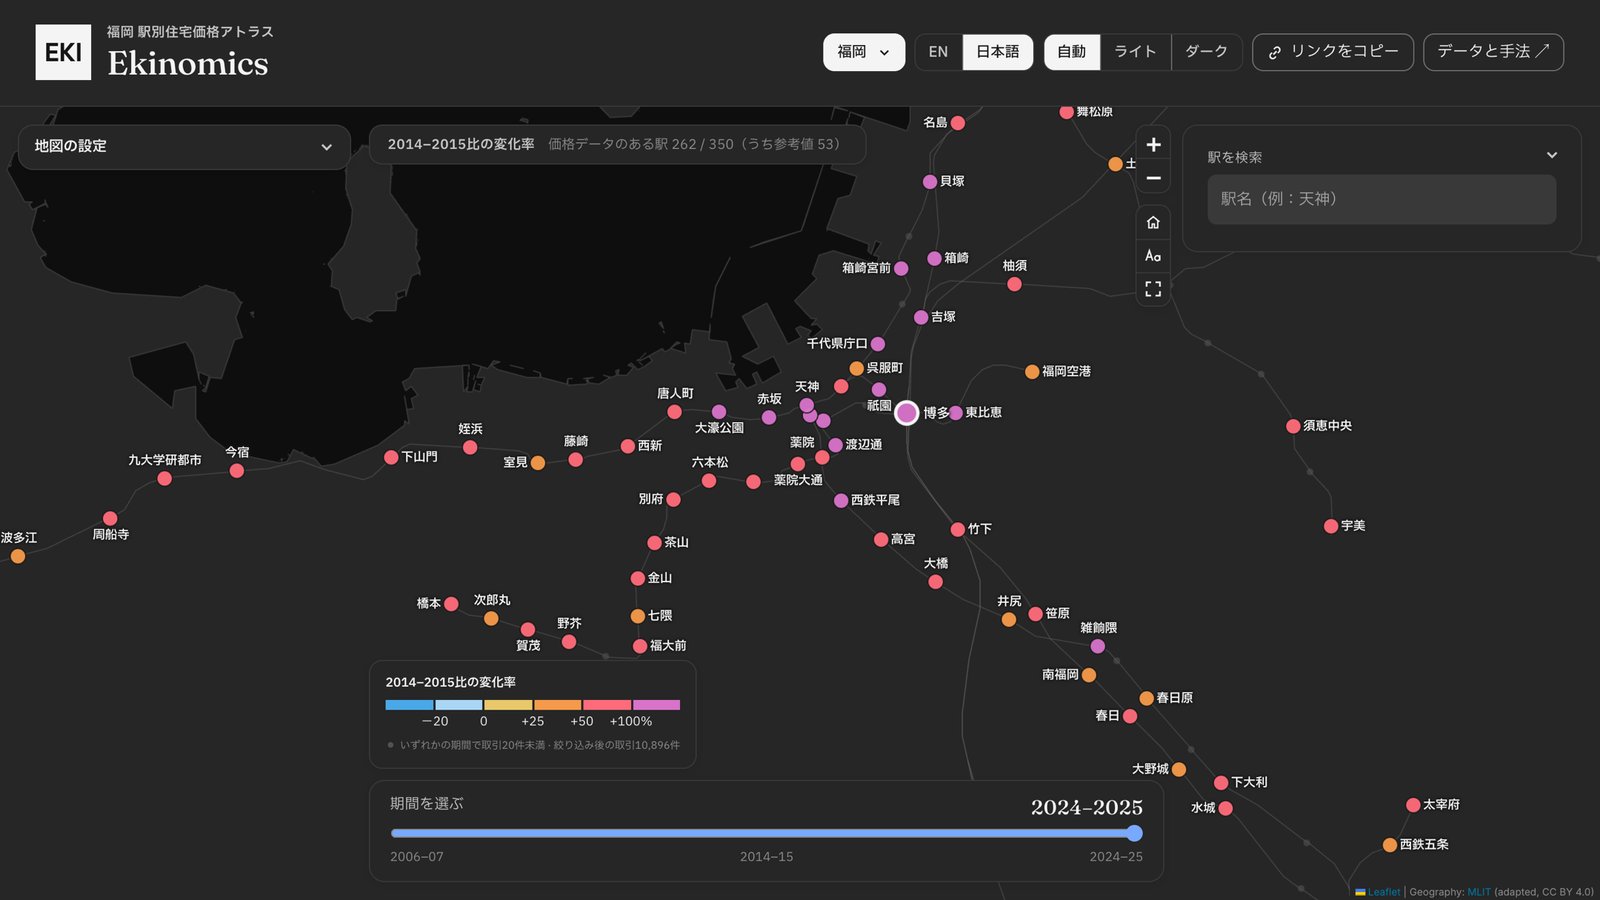Zoom in the map with plus button
The height and width of the screenshot is (900, 1600).
[x=1153, y=145]
